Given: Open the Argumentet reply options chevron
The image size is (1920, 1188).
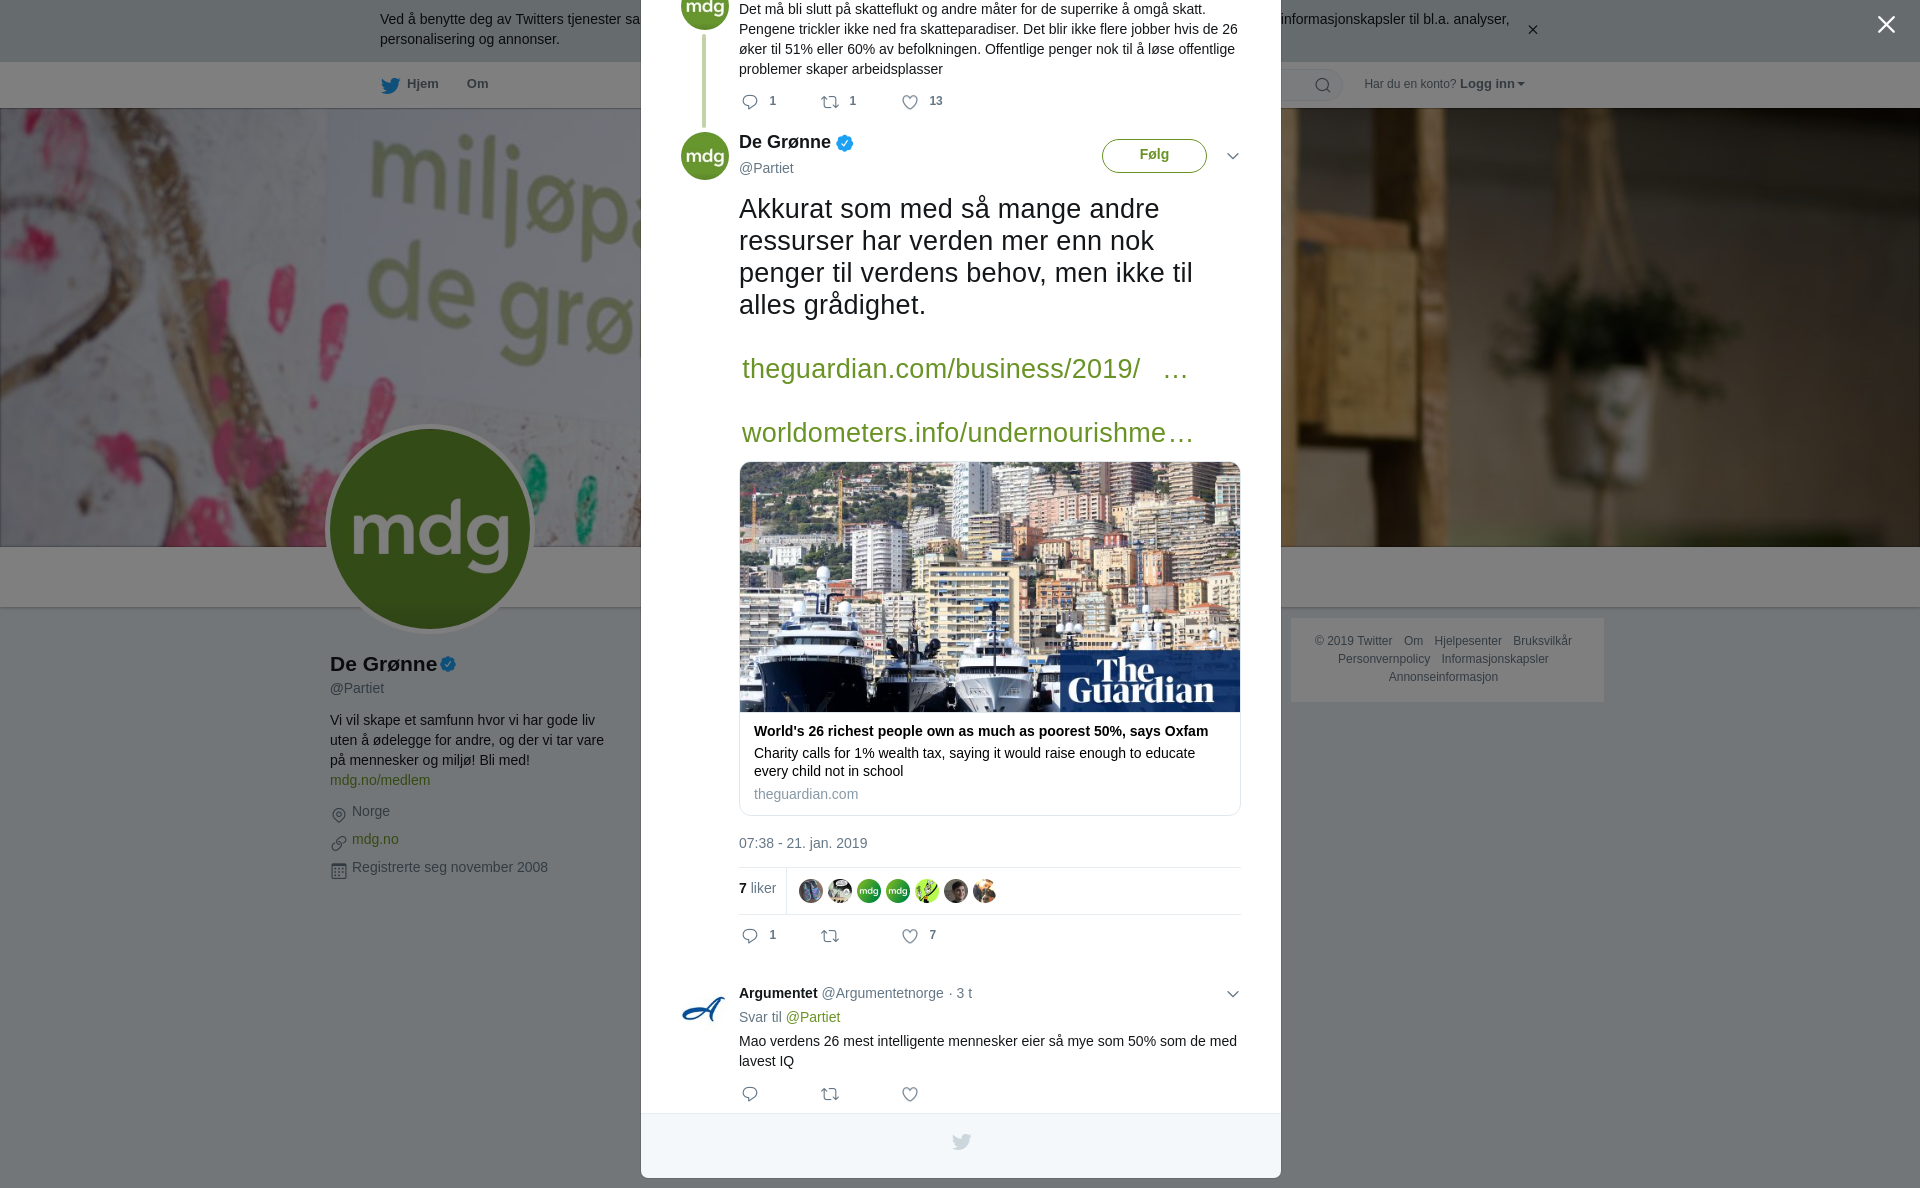Looking at the screenshot, I should pos(1232,994).
